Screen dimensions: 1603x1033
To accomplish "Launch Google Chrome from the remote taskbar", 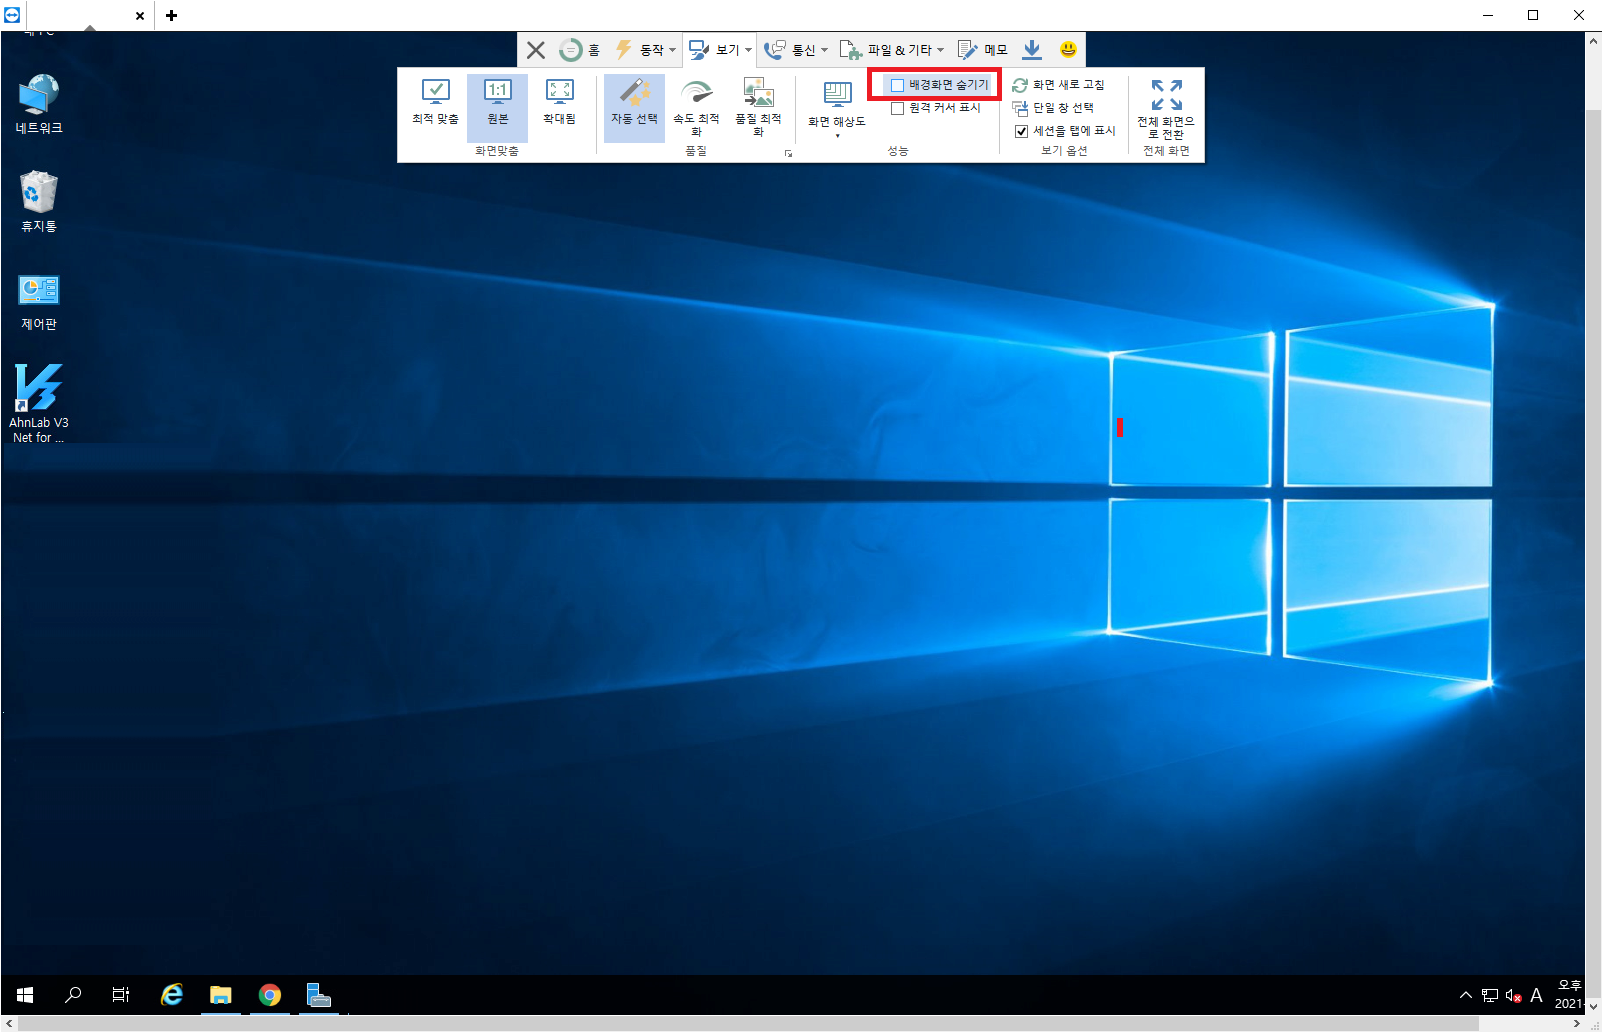I will 269,995.
